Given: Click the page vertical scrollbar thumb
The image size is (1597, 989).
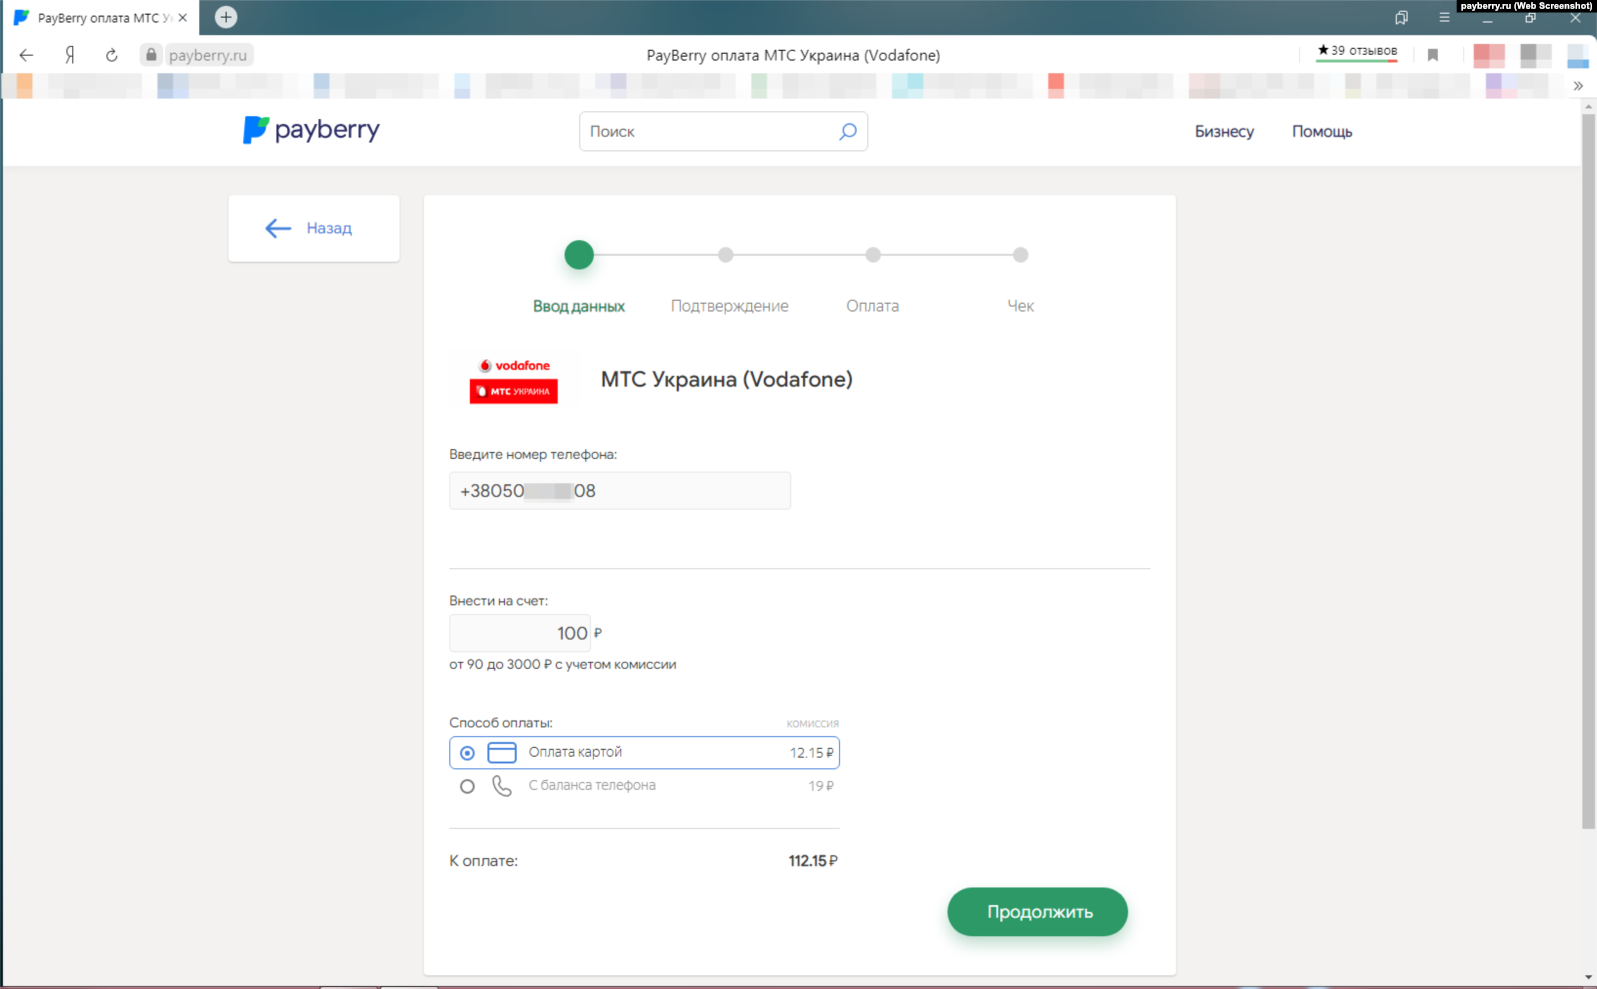Looking at the screenshot, I should pos(1588,471).
